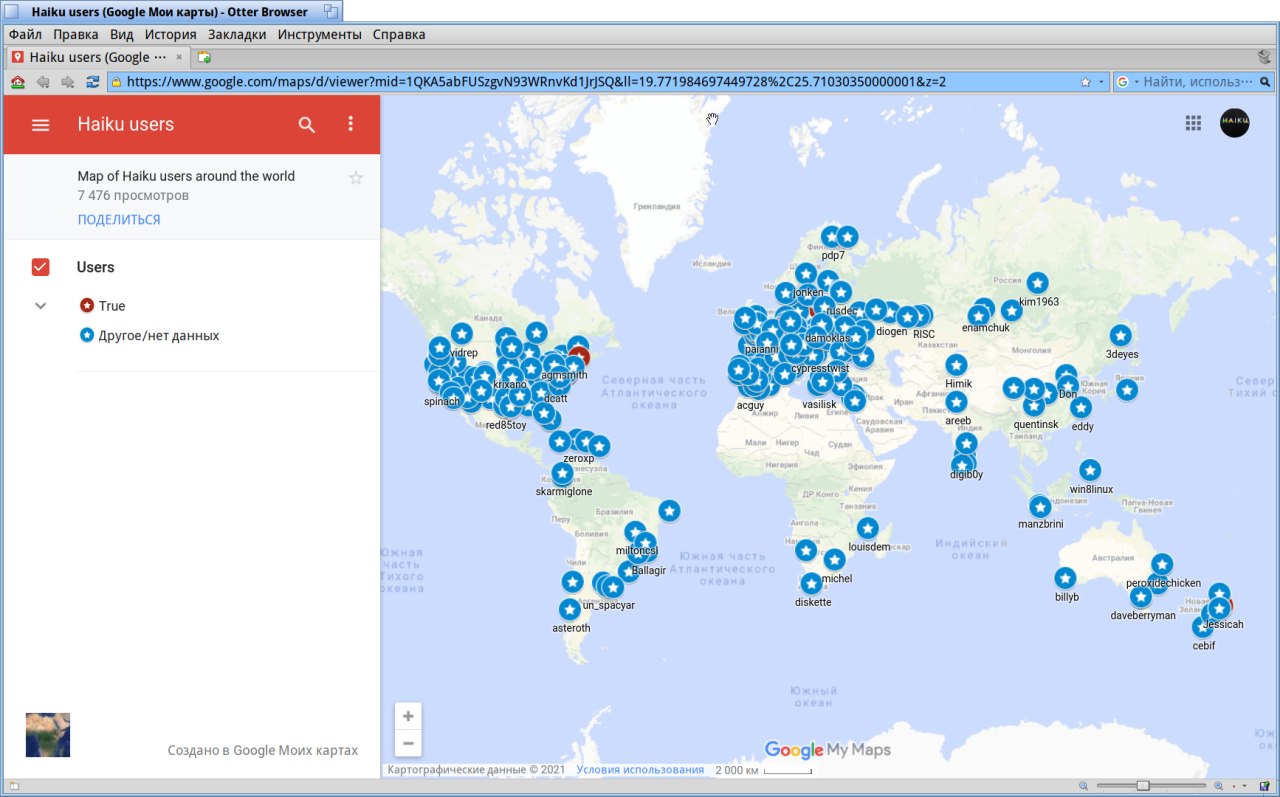Image resolution: width=1280 pixels, height=797 pixels.
Task: Zoom in the map with plus button
Action: click(x=407, y=716)
